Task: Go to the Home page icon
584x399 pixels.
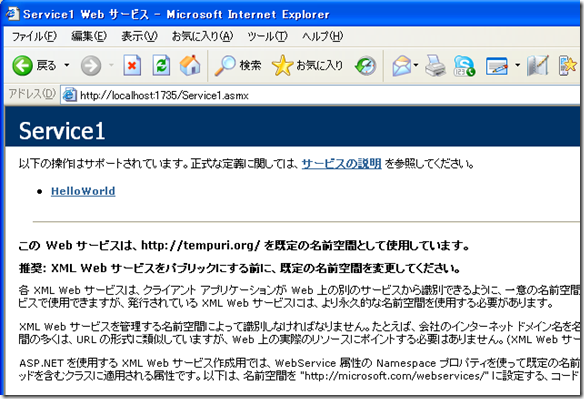Action: coord(190,65)
